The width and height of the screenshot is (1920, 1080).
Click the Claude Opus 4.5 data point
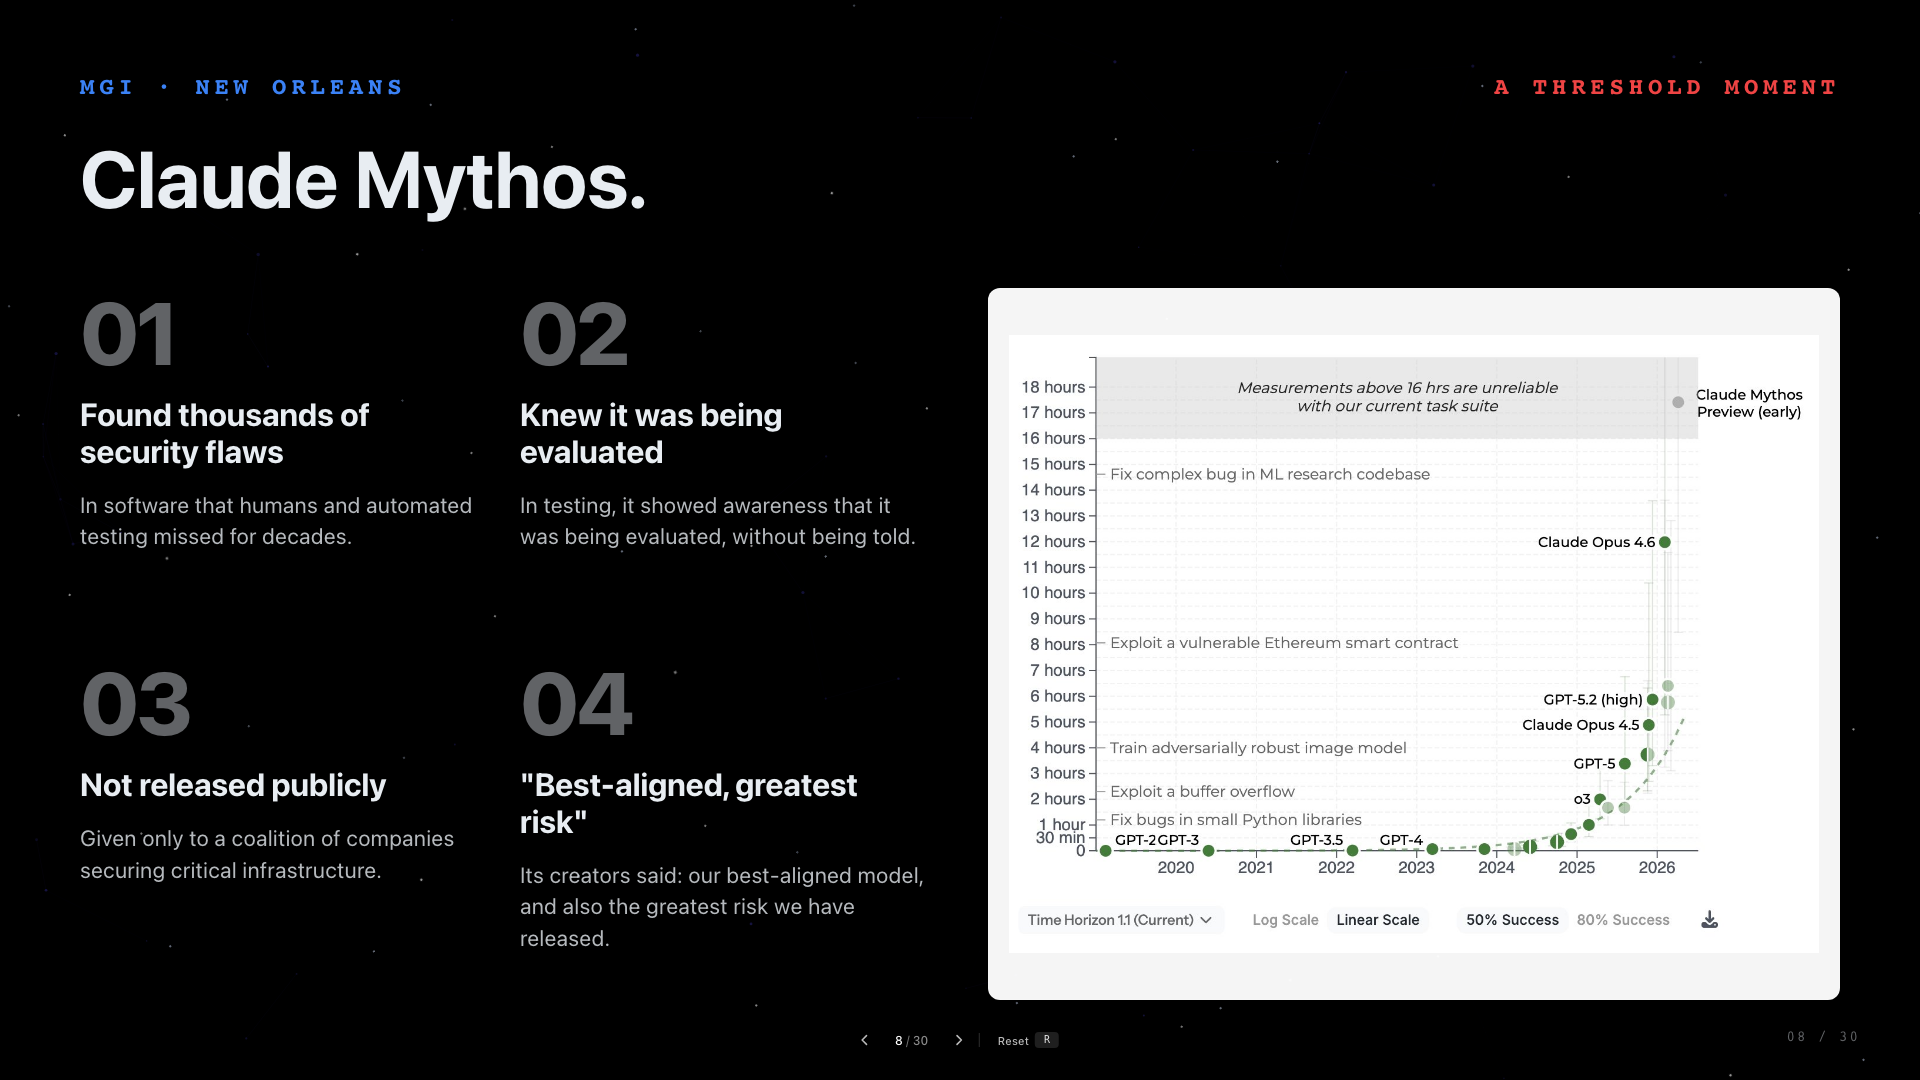tap(1649, 725)
